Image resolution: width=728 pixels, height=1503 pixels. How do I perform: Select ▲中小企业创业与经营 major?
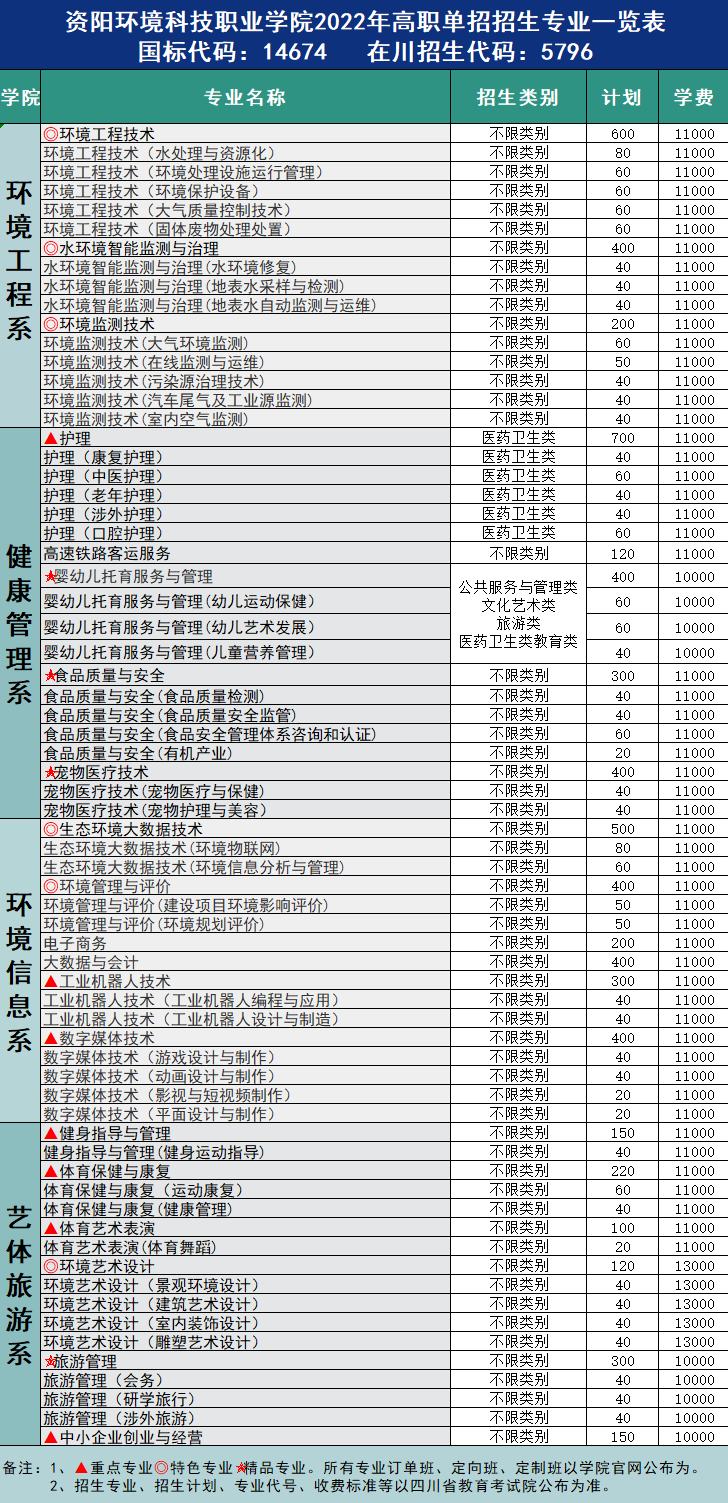[x=245, y=1437]
